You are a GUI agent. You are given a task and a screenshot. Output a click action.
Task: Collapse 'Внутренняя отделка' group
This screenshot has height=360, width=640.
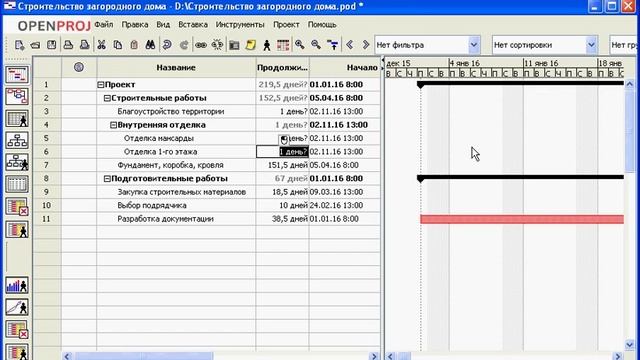pyautogui.click(x=113, y=125)
